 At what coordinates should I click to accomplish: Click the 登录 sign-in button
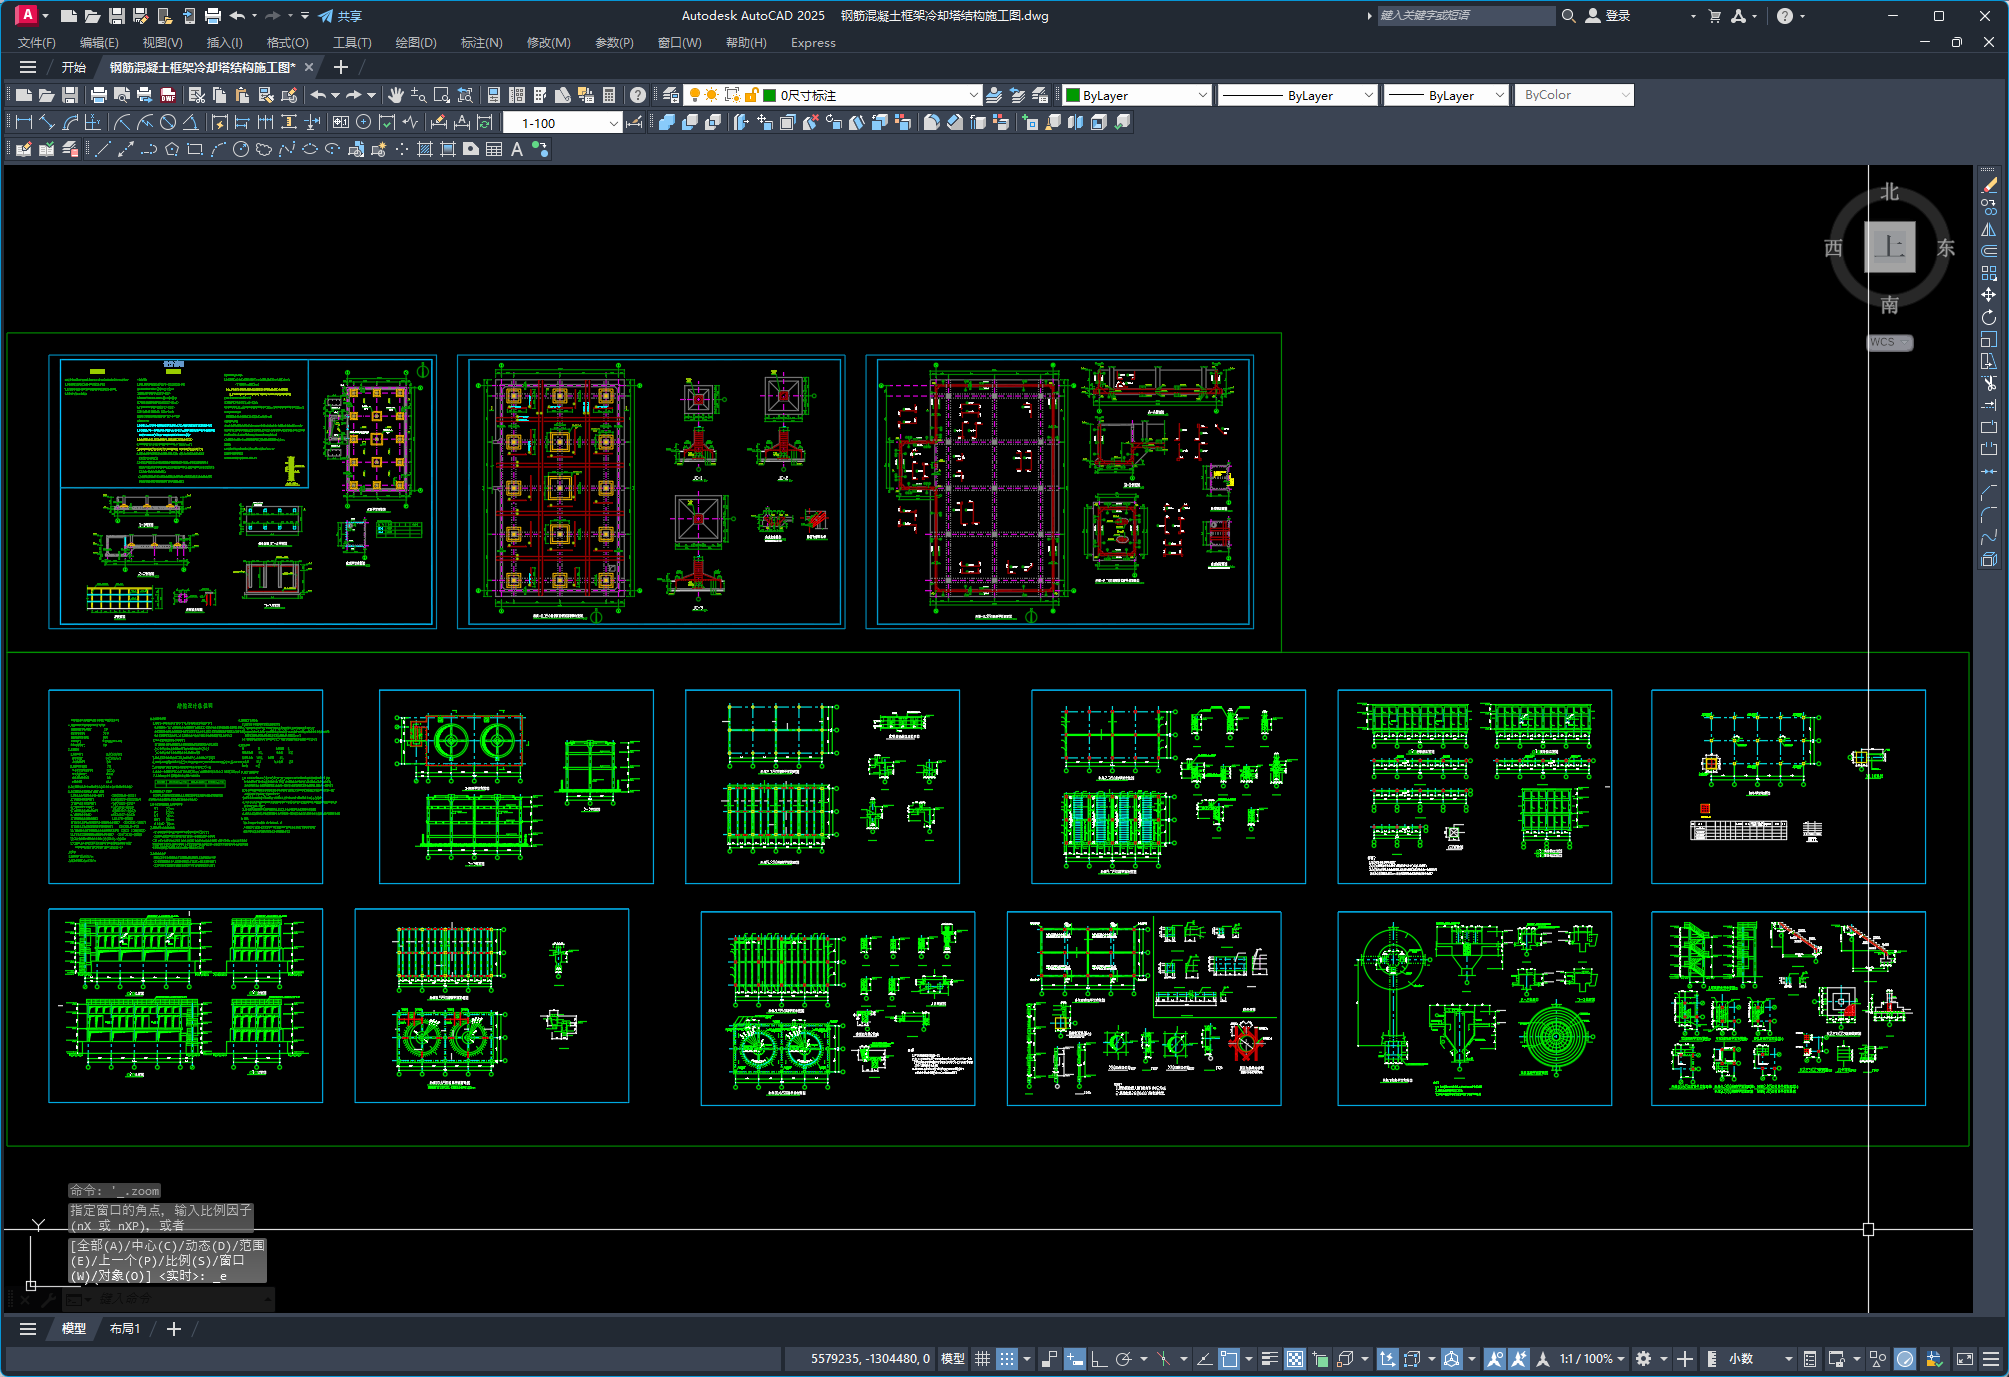click(1608, 16)
